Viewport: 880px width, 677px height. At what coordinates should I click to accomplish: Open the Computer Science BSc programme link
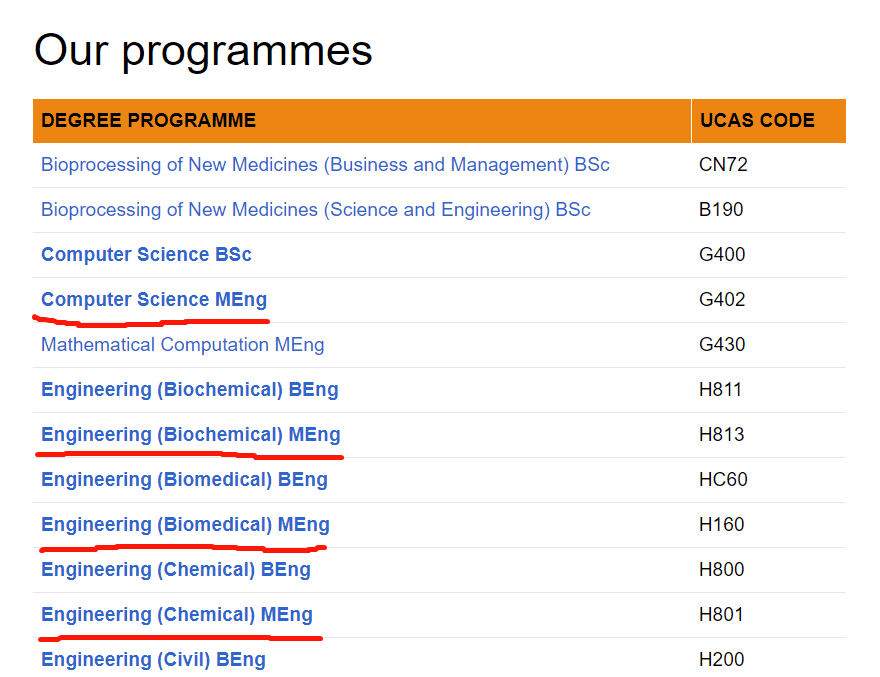146,255
